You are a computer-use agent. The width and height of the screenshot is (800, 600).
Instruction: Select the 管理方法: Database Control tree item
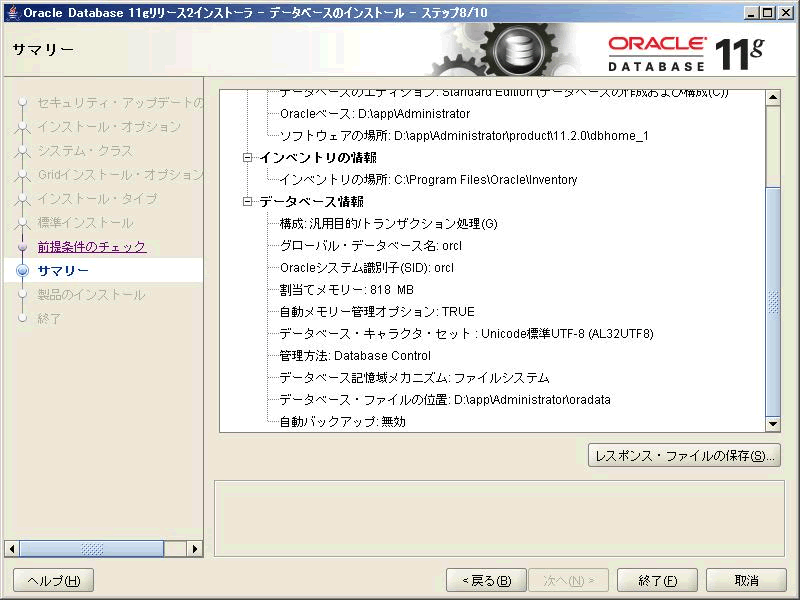pos(355,356)
